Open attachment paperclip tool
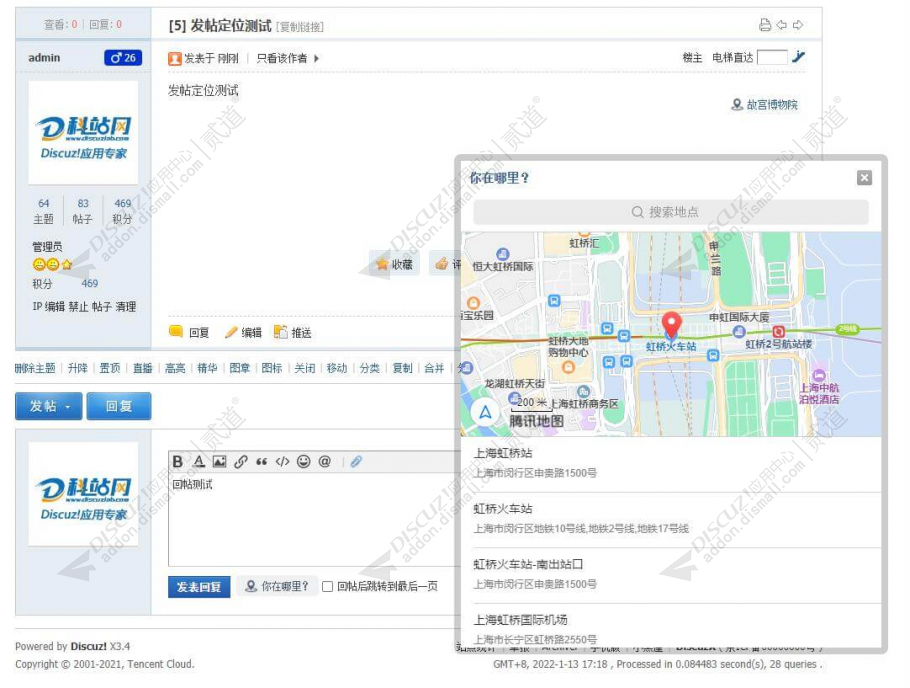Viewport: 910px width, 688px height. point(356,462)
